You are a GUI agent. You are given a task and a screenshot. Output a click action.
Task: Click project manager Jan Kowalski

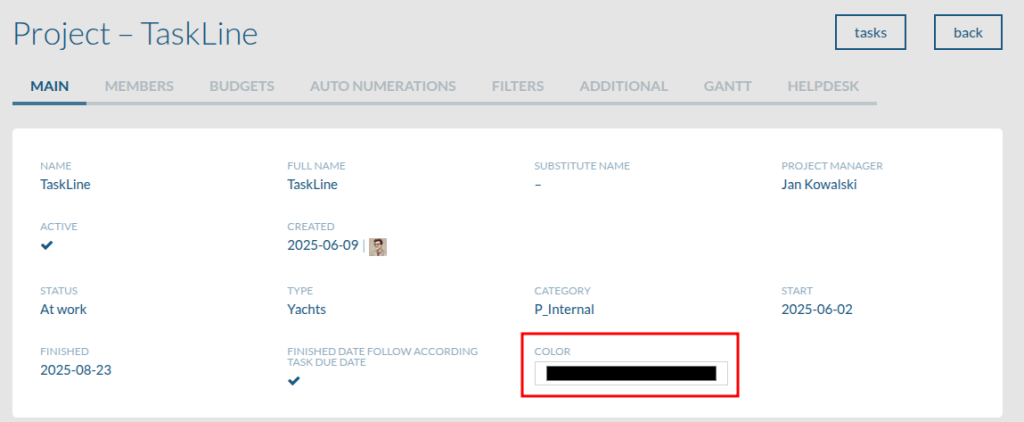coord(819,184)
